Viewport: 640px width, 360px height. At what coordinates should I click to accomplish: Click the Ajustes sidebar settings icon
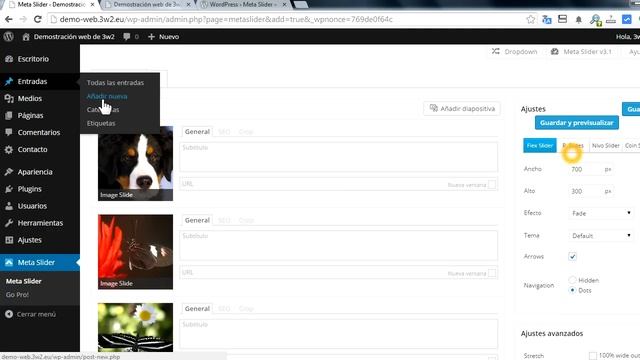point(9,240)
